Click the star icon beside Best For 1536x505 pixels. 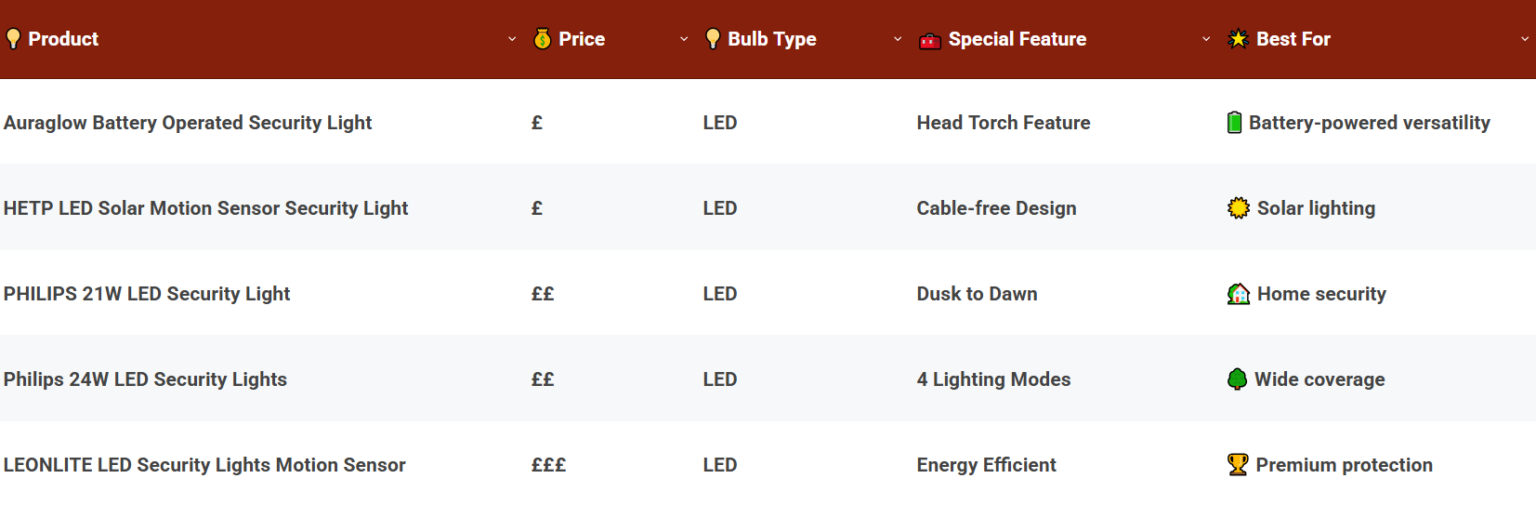tap(1238, 39)
